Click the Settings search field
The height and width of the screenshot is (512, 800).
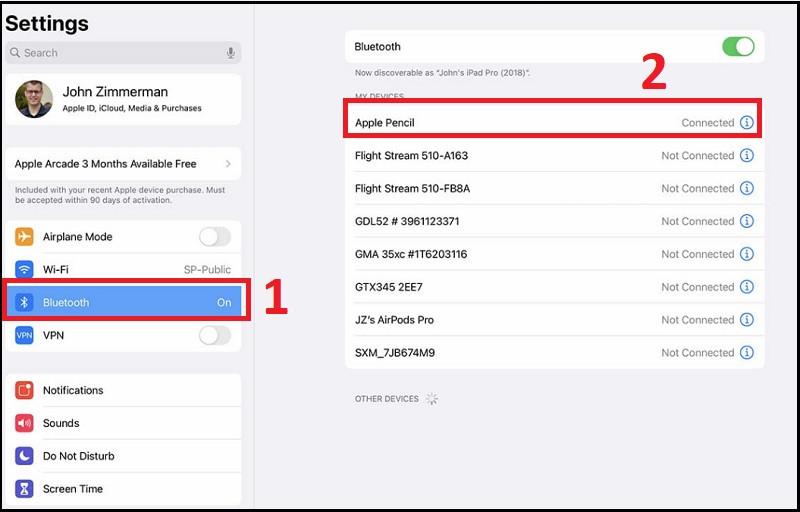click(x=115, y=53)
